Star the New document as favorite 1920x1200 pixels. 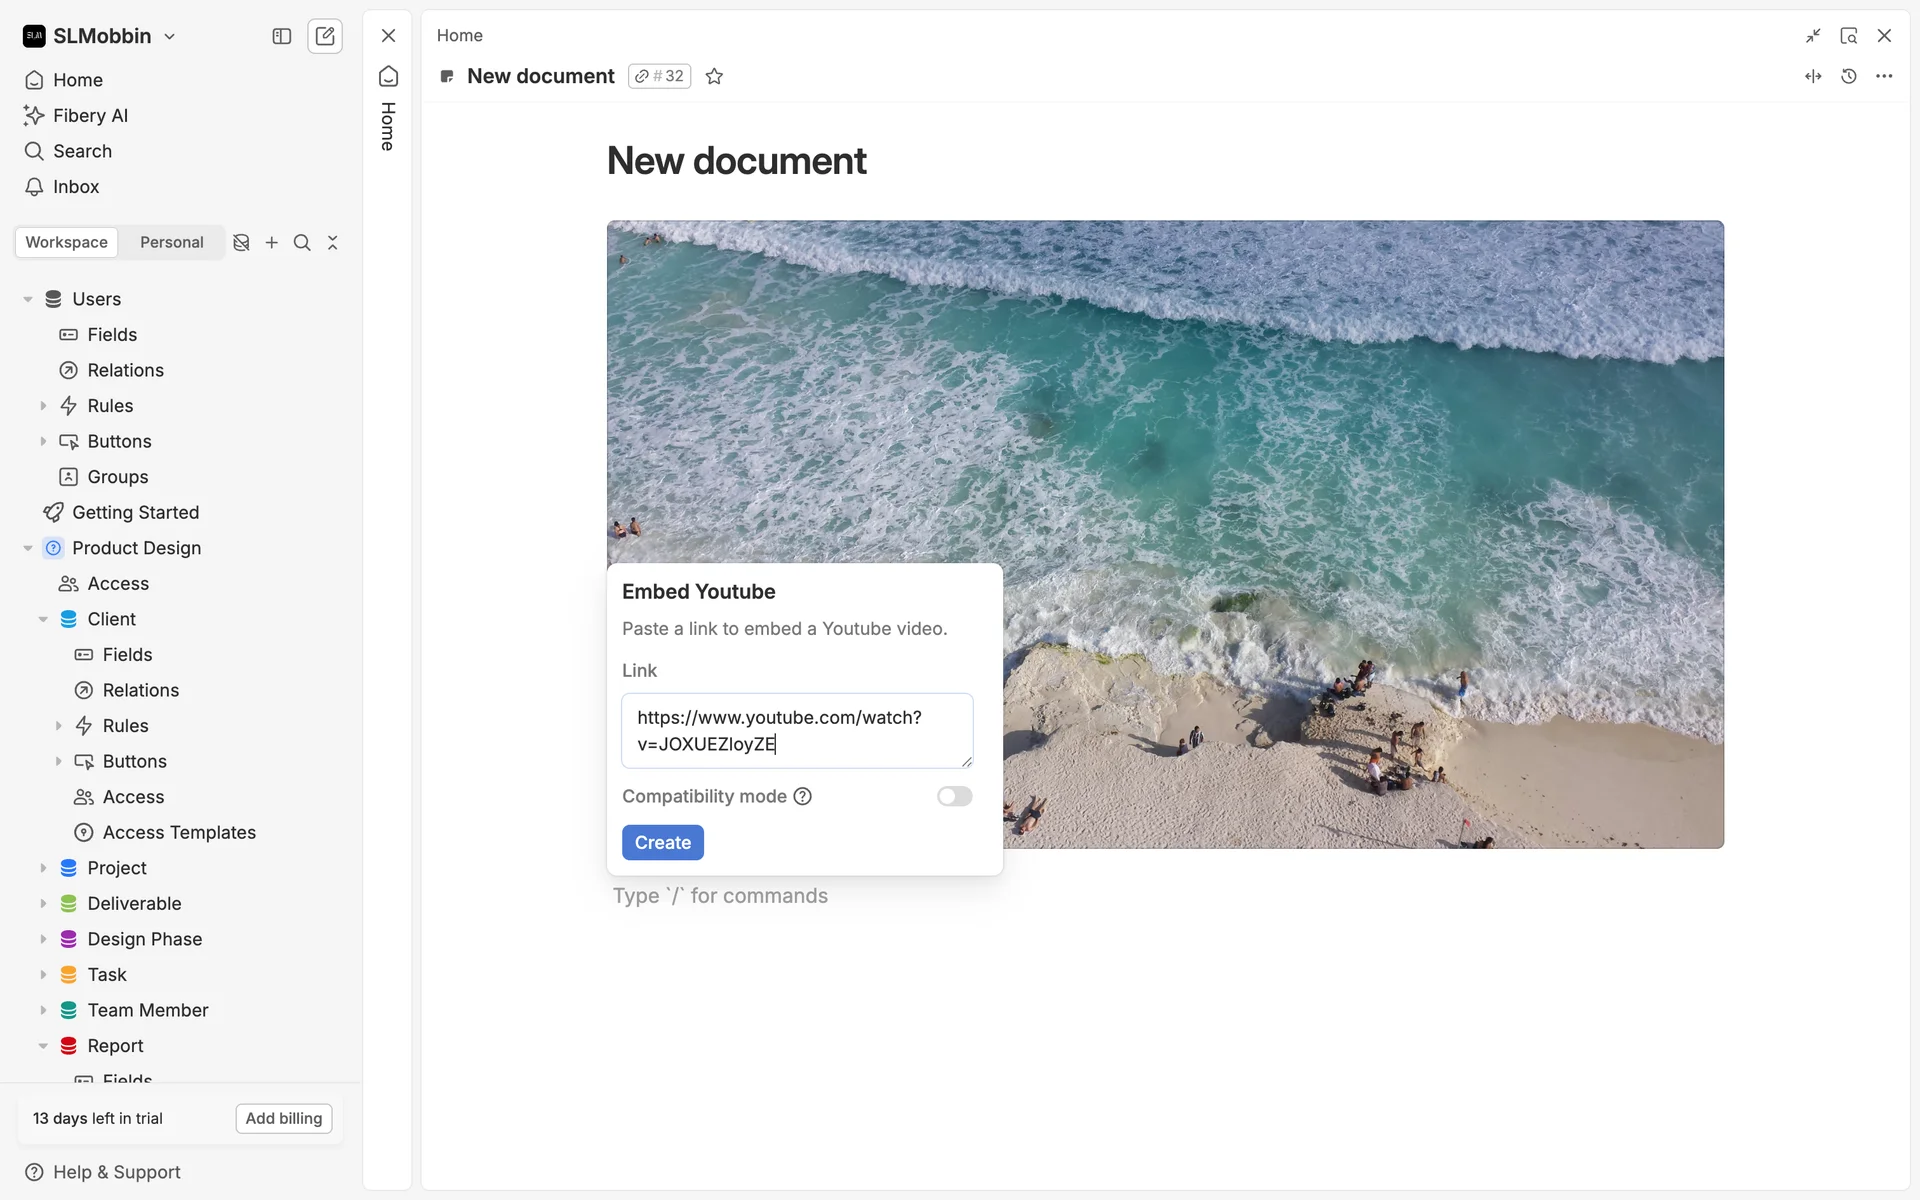coord(714,76)
